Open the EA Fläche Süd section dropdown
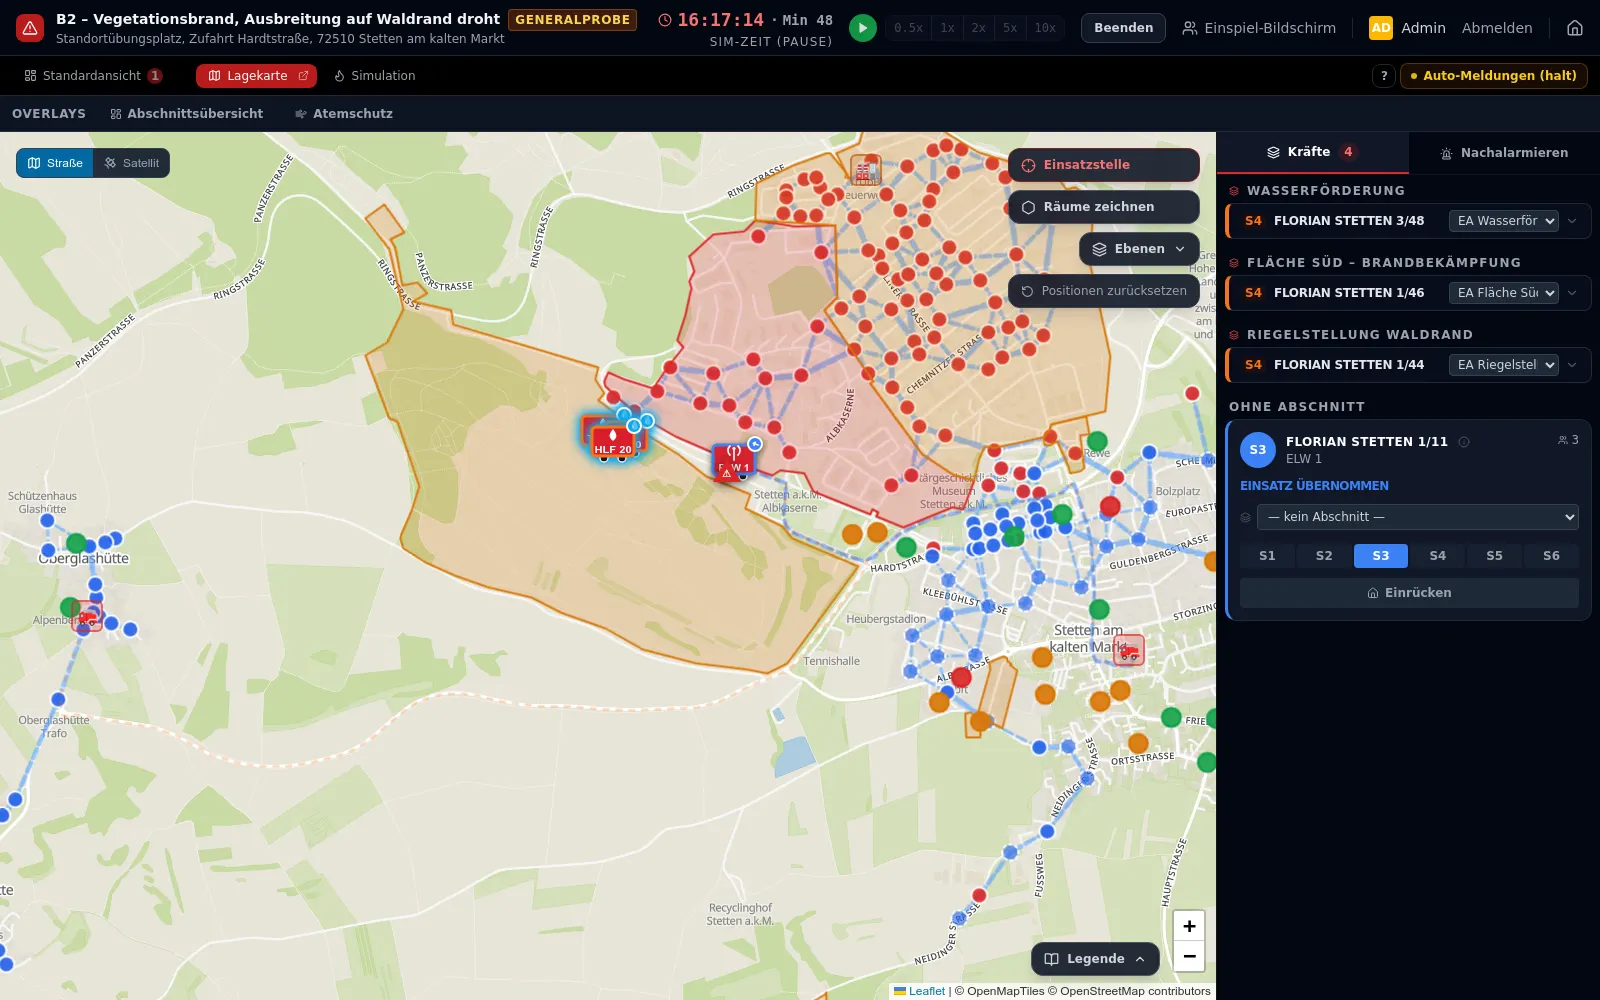The image size is (1600, 1000). pos(1504,293)
